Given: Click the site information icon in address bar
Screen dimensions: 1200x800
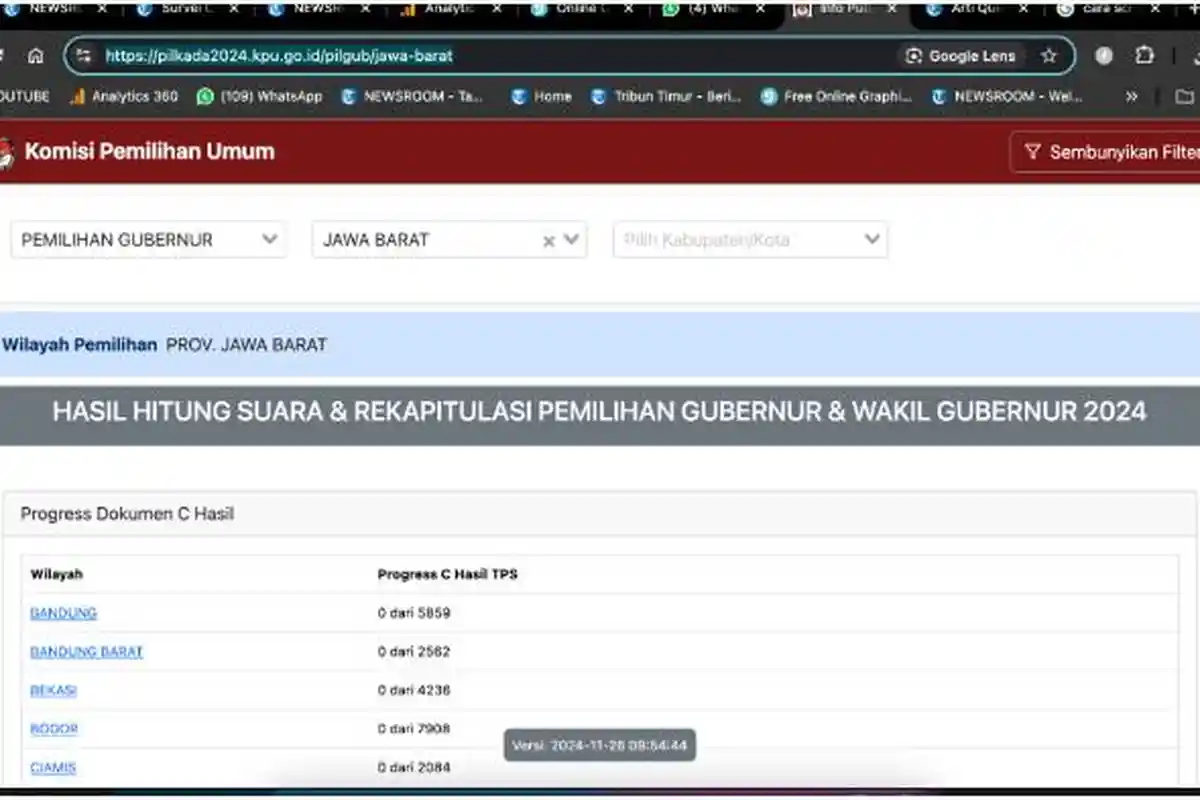Looking at the screenshot, I should point(84,56).
